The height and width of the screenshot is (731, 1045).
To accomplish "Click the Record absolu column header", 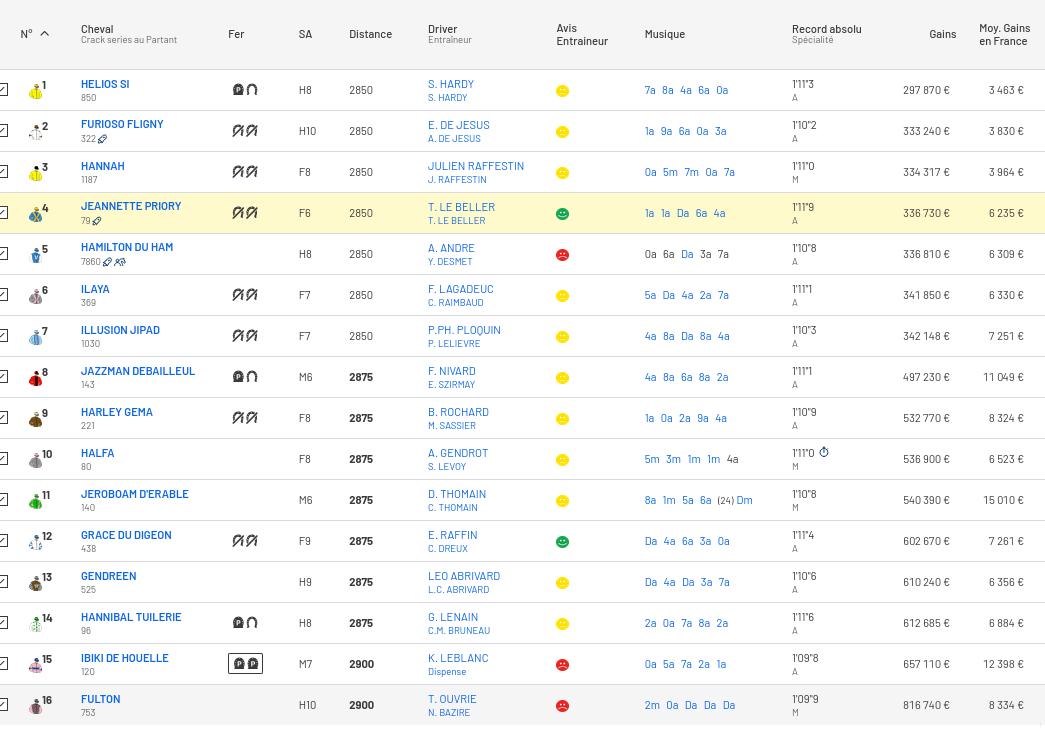I will pyautogui.click(x=826, y=29).
